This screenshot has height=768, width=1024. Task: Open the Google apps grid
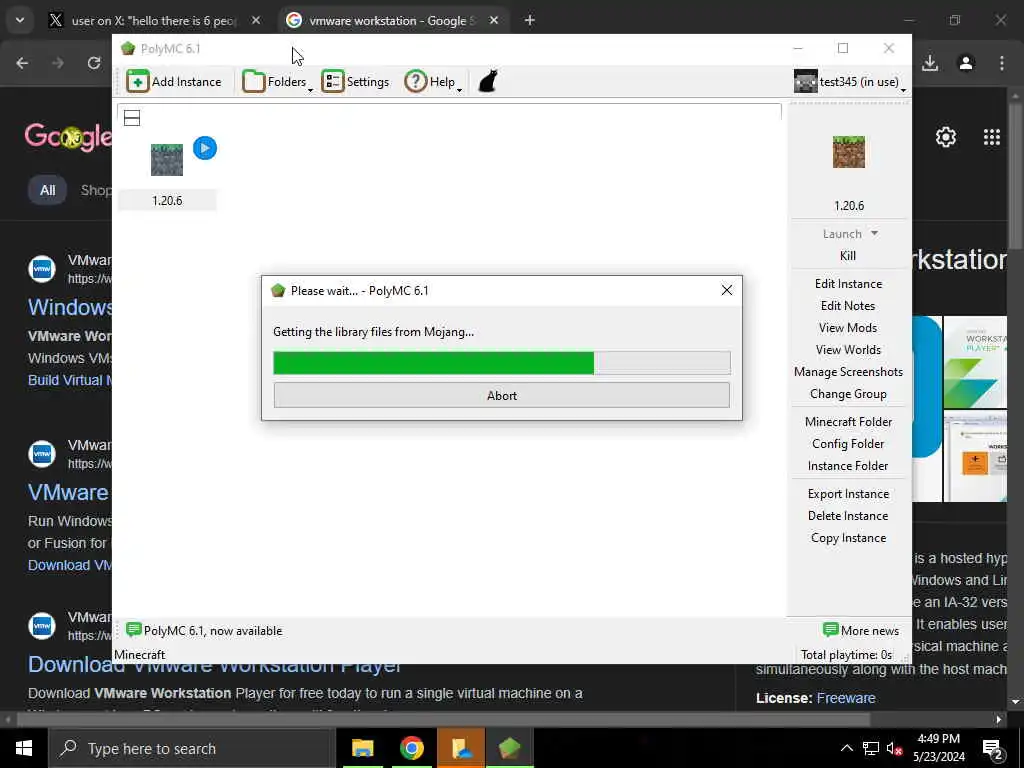click(991, 137)
